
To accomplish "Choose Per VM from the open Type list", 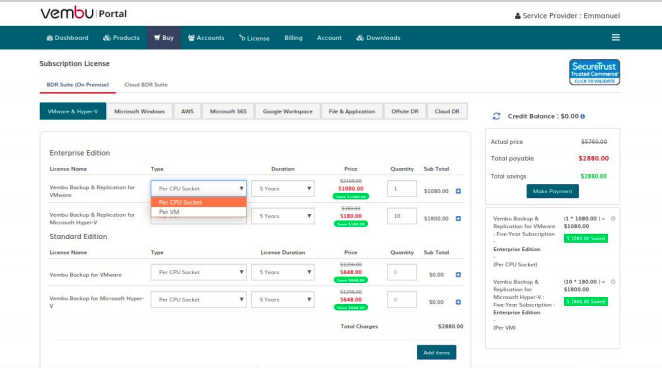I will 198,212.
